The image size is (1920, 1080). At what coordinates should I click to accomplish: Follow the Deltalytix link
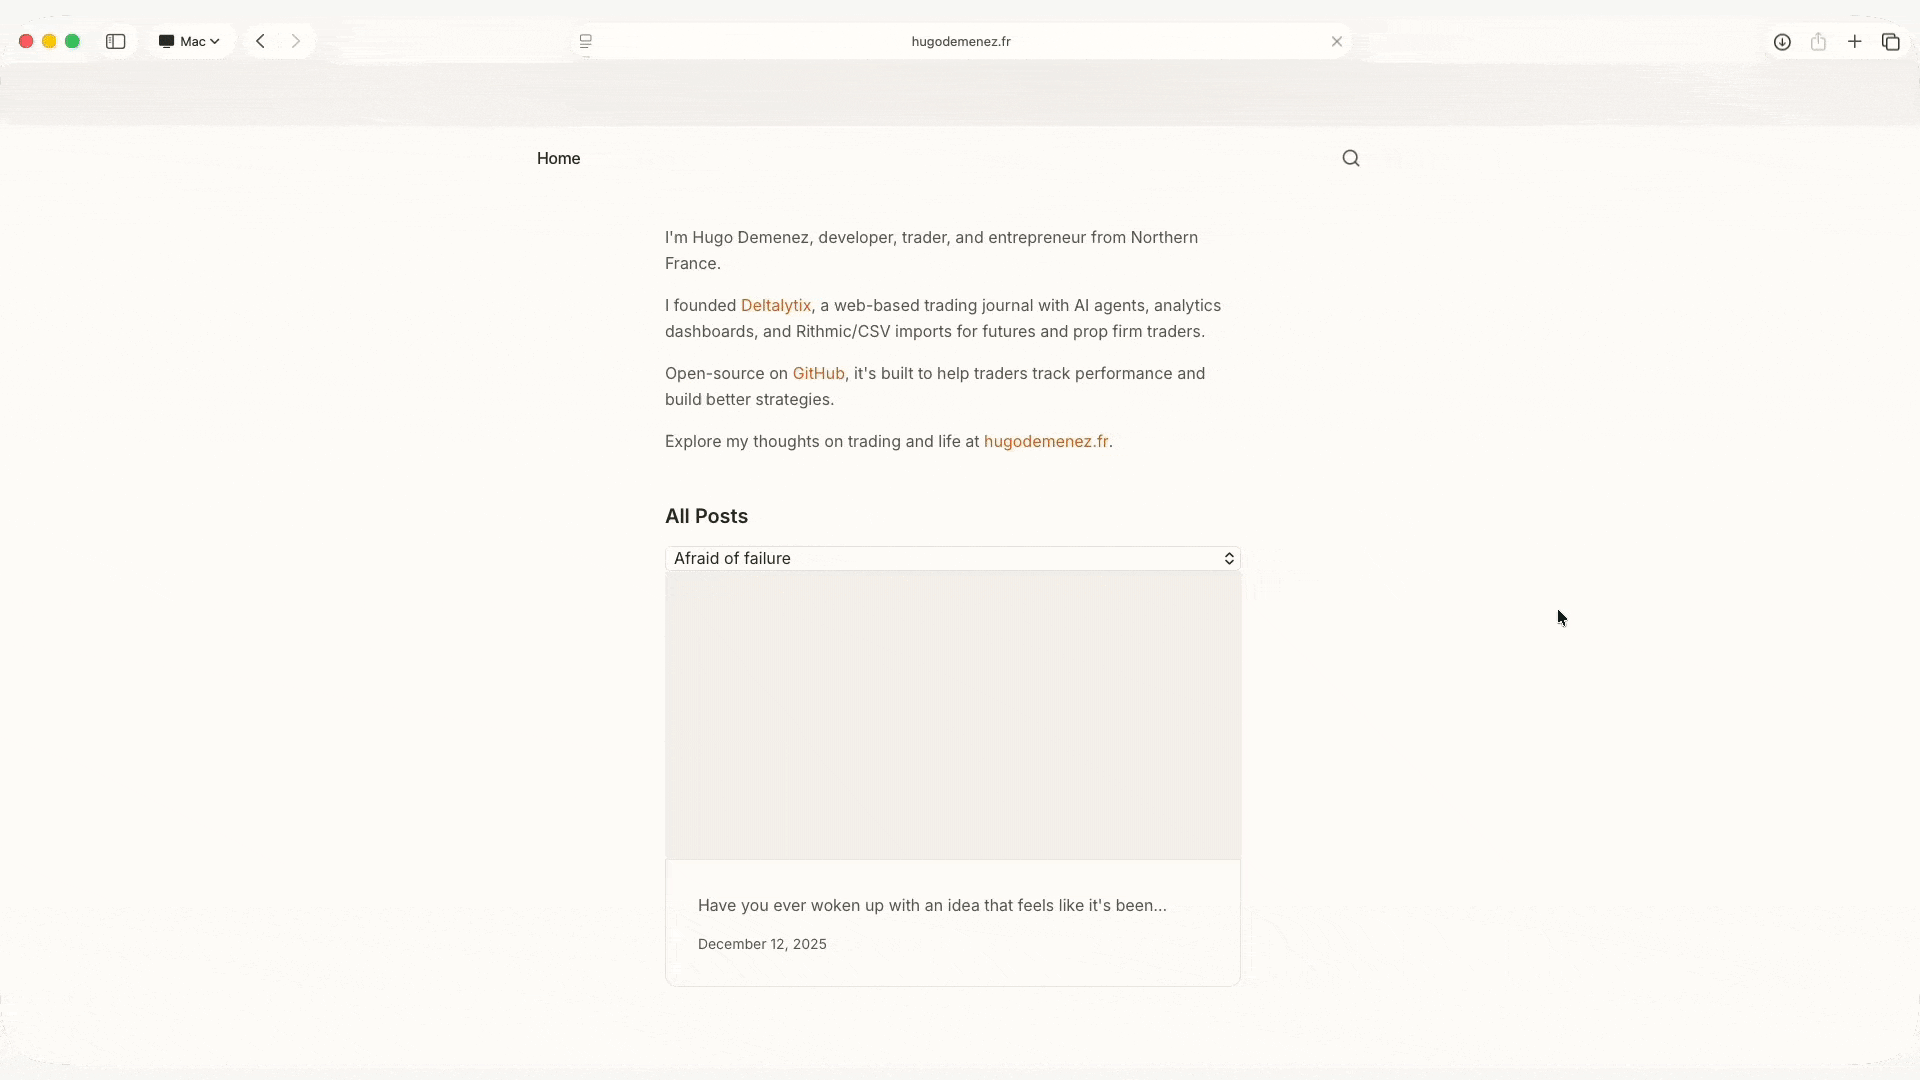click(775, 305)
